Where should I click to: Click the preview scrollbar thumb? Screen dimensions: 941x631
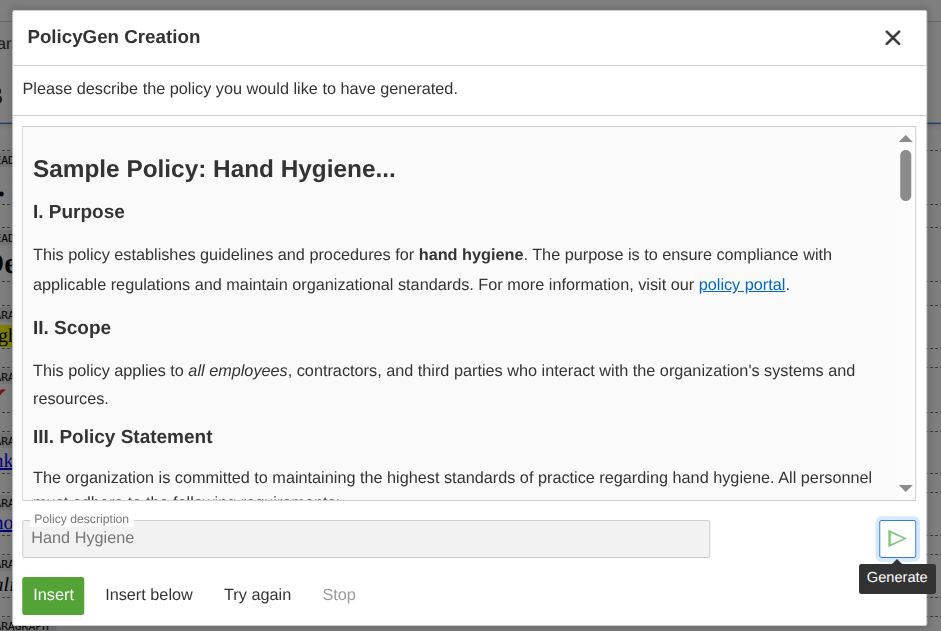905,175
